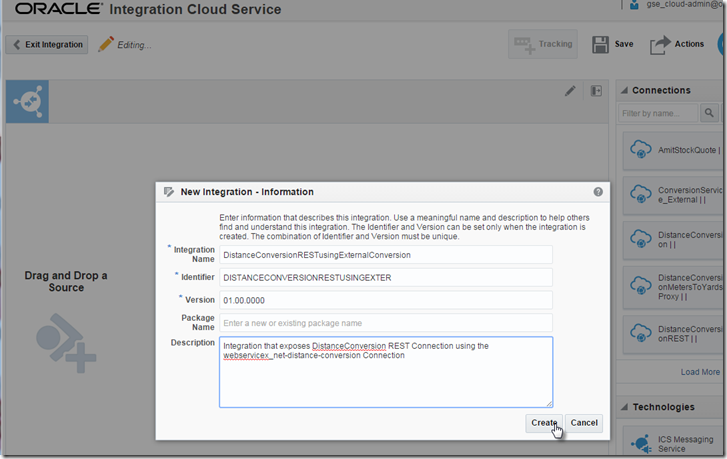
Task: Open the Actions menu
Action: pos(678,45)
